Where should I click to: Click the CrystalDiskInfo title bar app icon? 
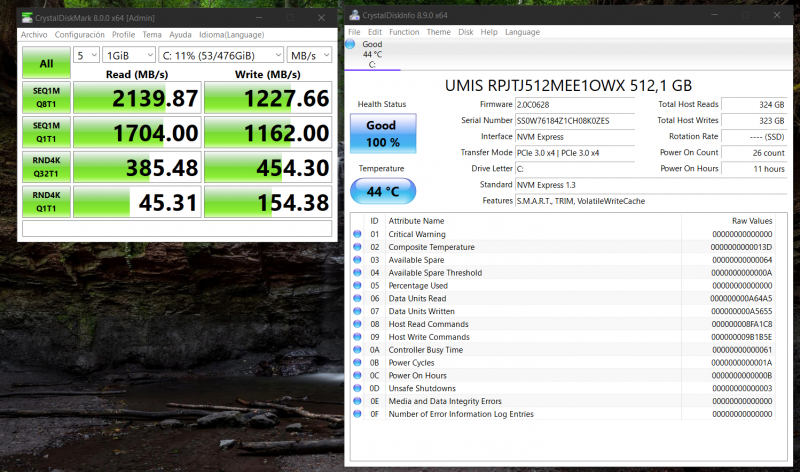354,15
